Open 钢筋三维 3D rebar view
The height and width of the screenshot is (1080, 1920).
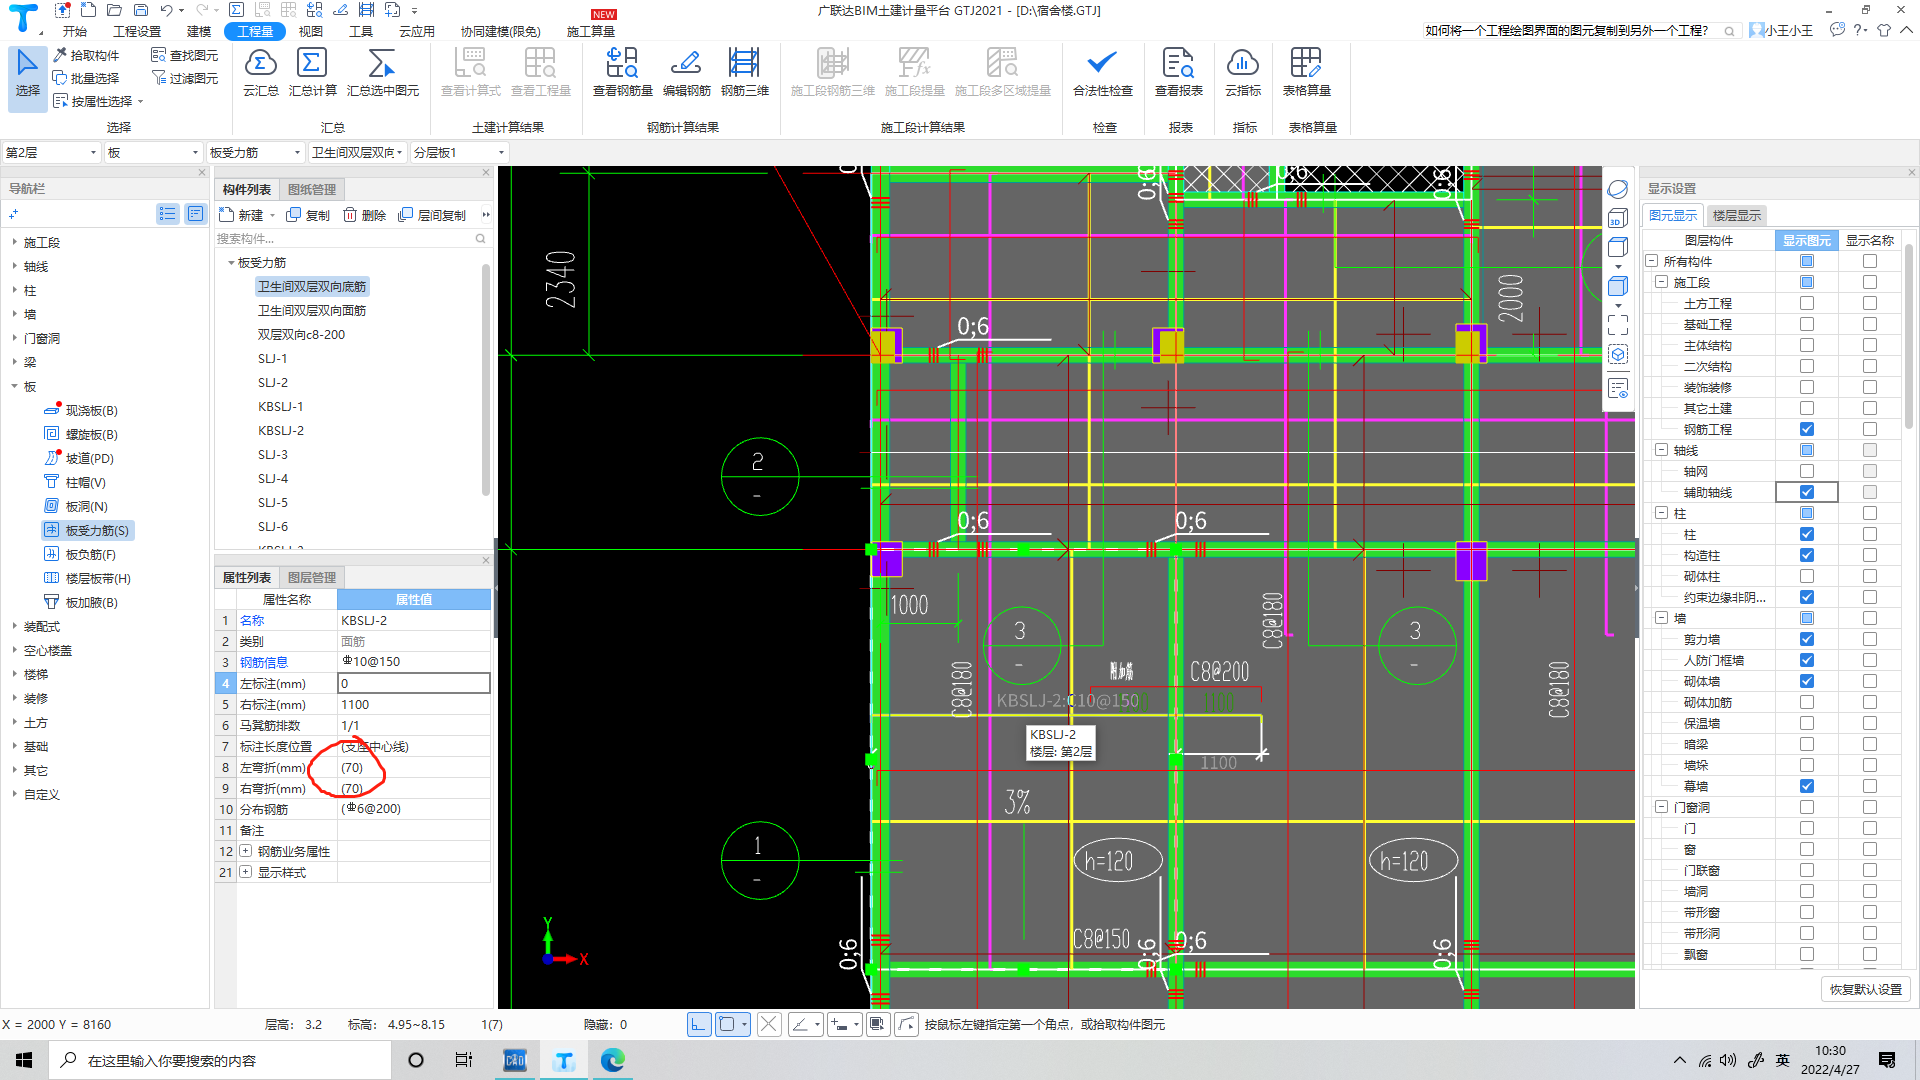744,72
